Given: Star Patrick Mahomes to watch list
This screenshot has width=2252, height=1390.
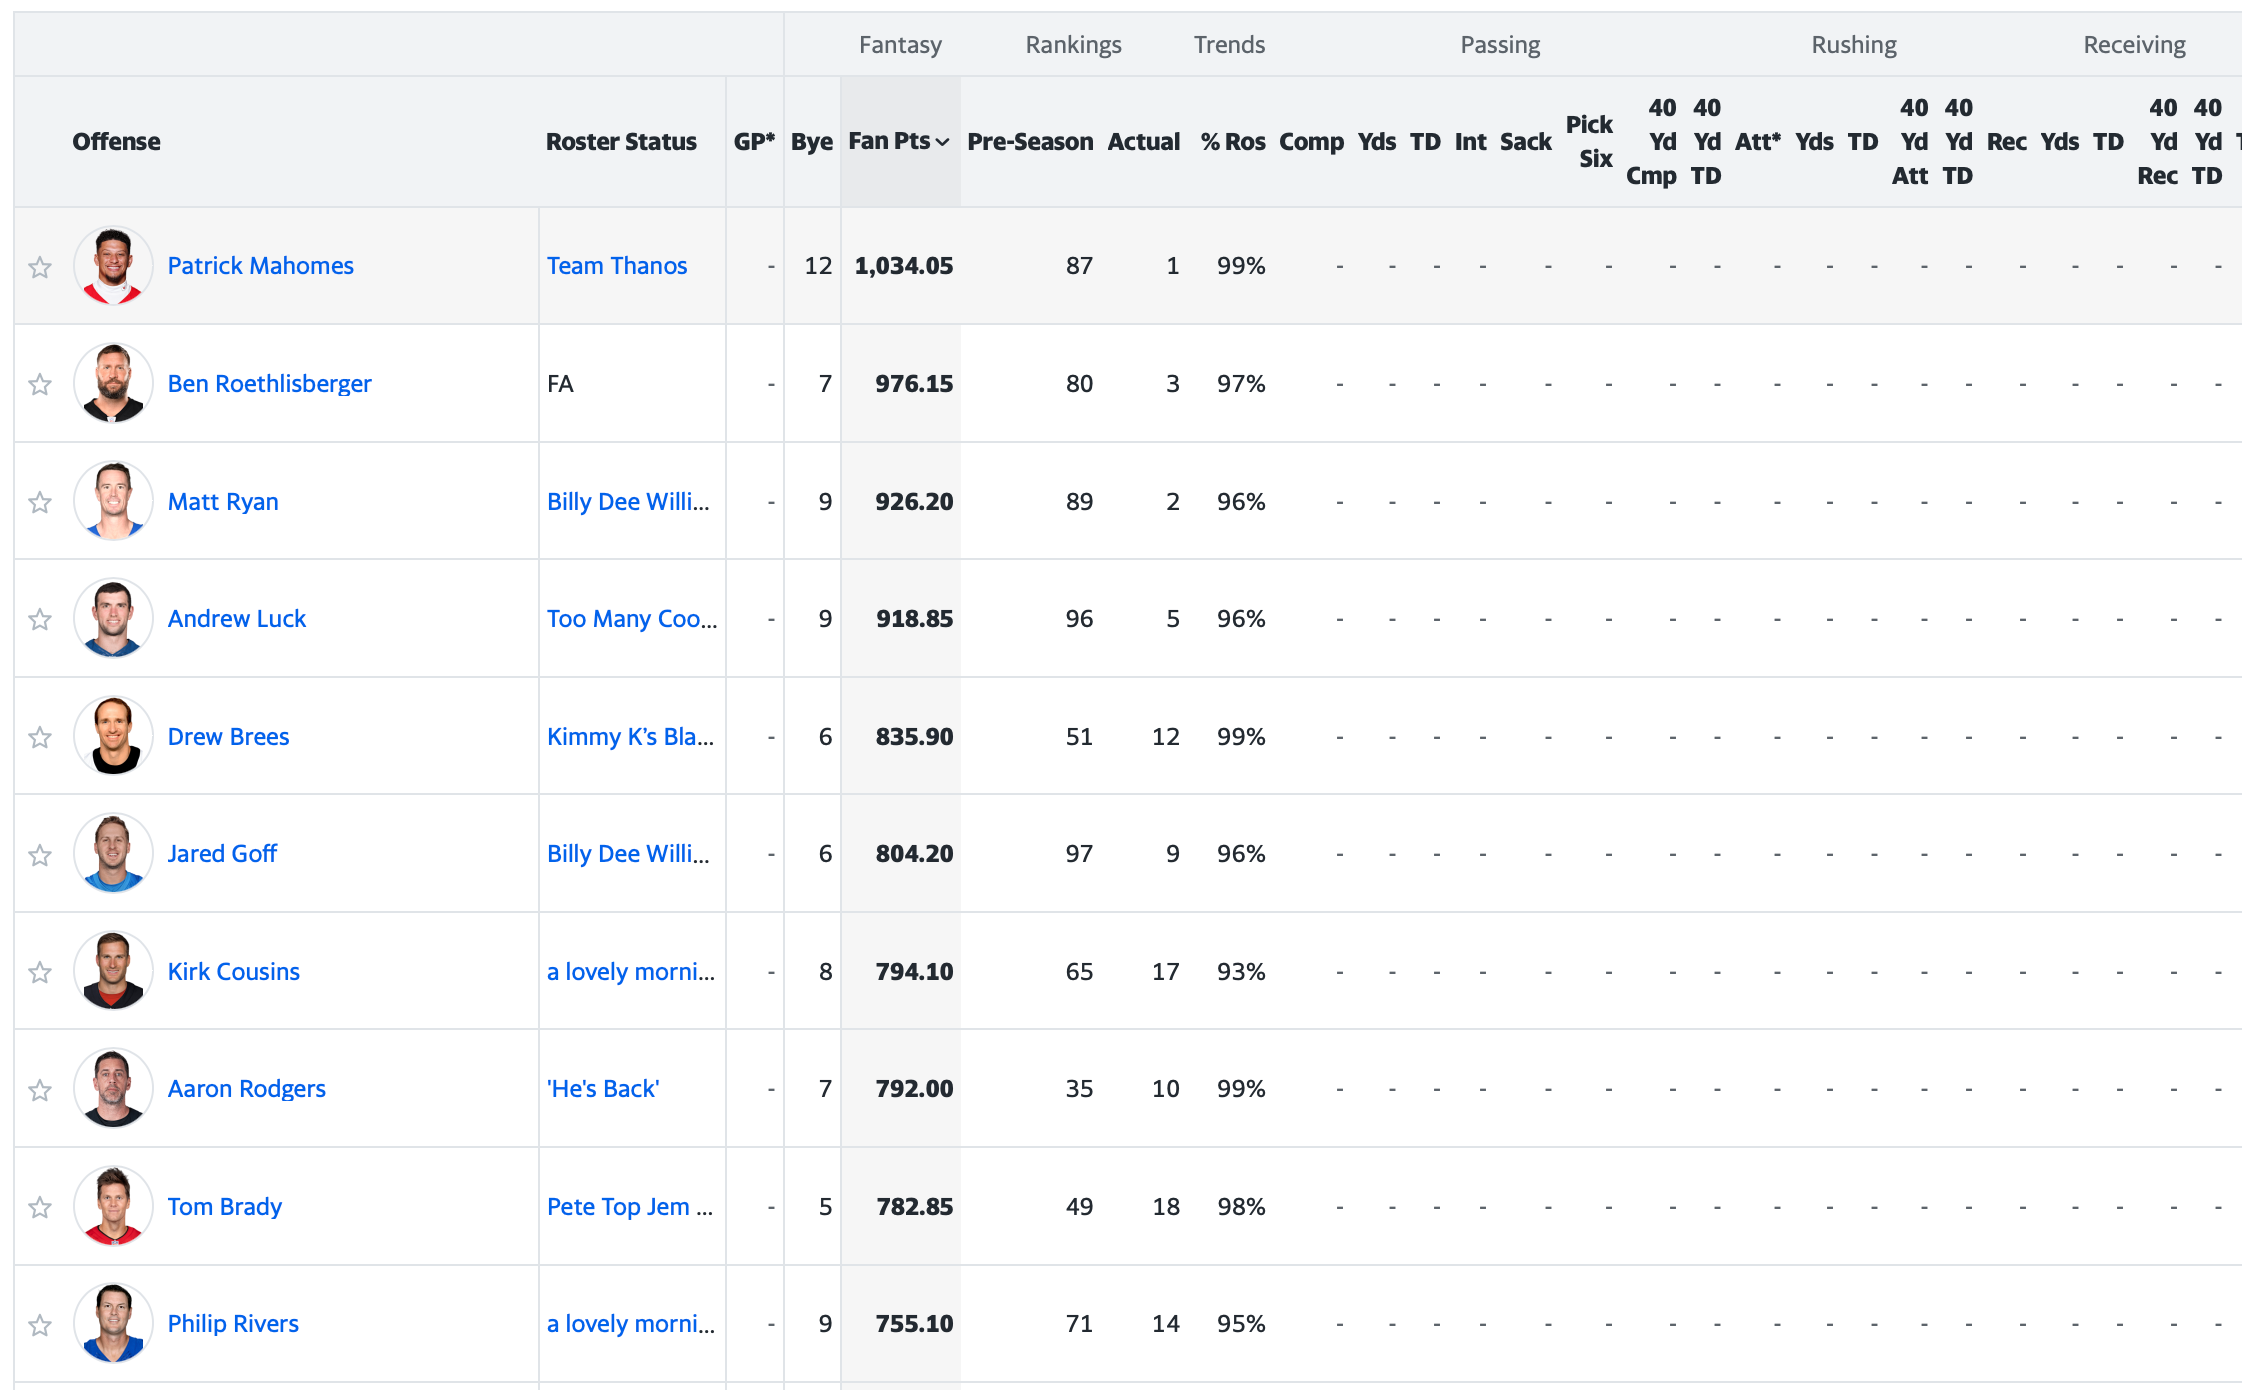Looking at the screenshot, I should pyautogui.click(x=40, y=267).
